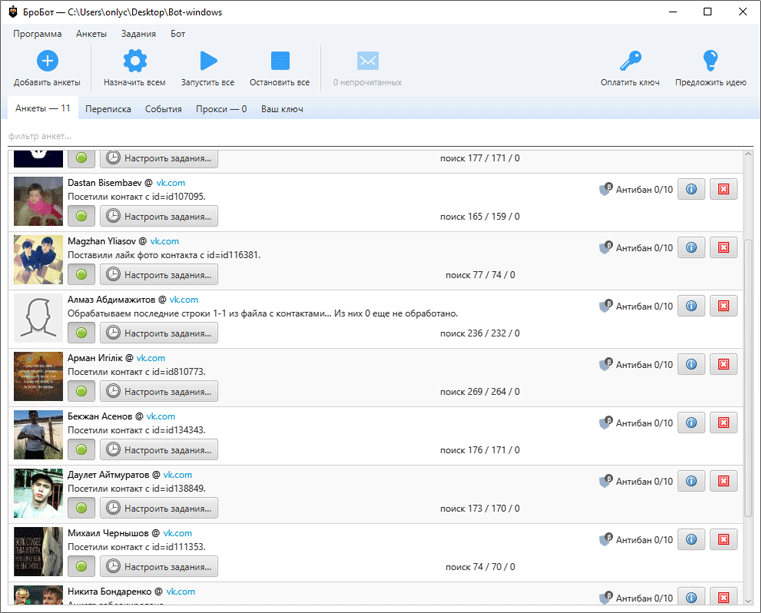Focus the фильтр анкет filter field

tap(380, 136)
